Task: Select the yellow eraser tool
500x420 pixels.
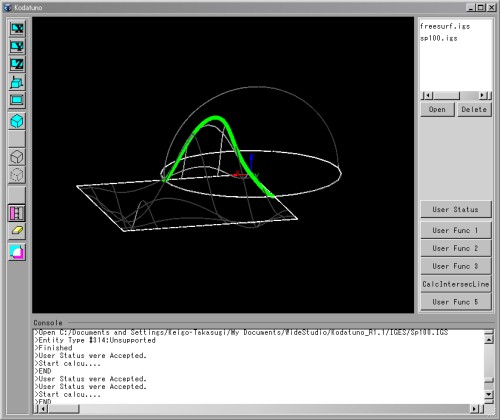Action: [x=17, y=231]
